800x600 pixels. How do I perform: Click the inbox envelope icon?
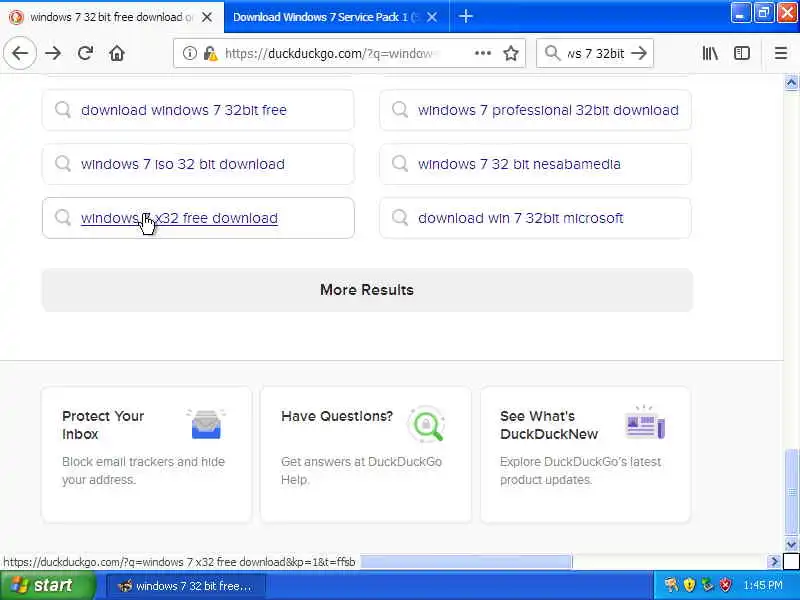pos(206,424)
